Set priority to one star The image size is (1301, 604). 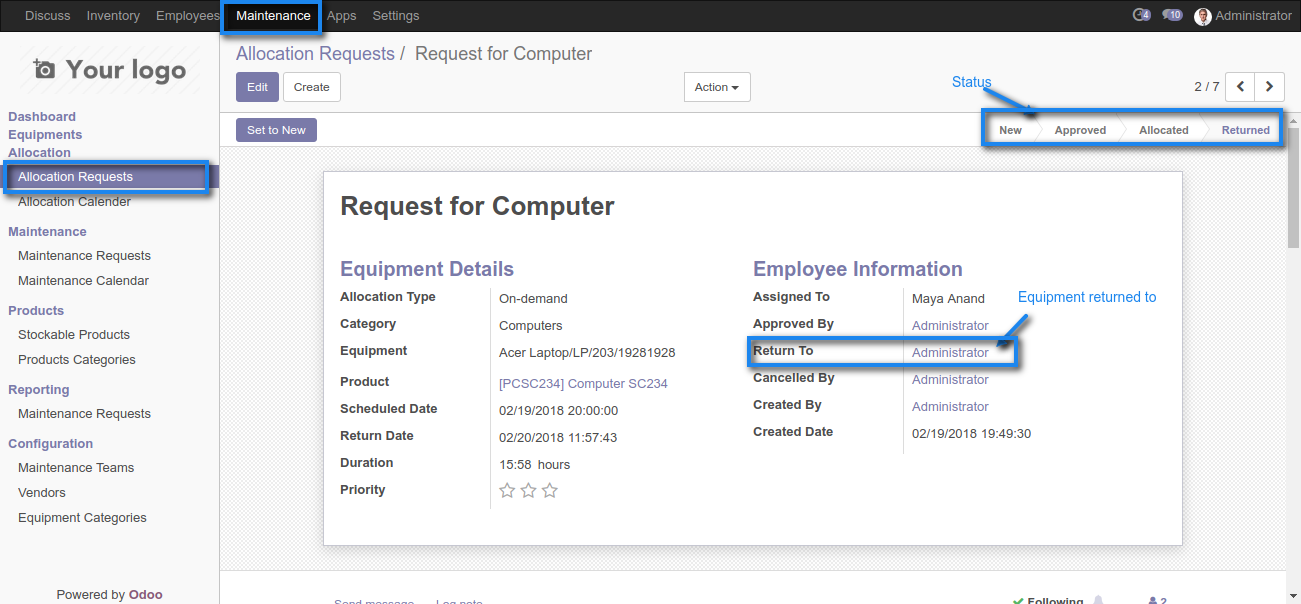pyautogui.click(x=507, y=490)
